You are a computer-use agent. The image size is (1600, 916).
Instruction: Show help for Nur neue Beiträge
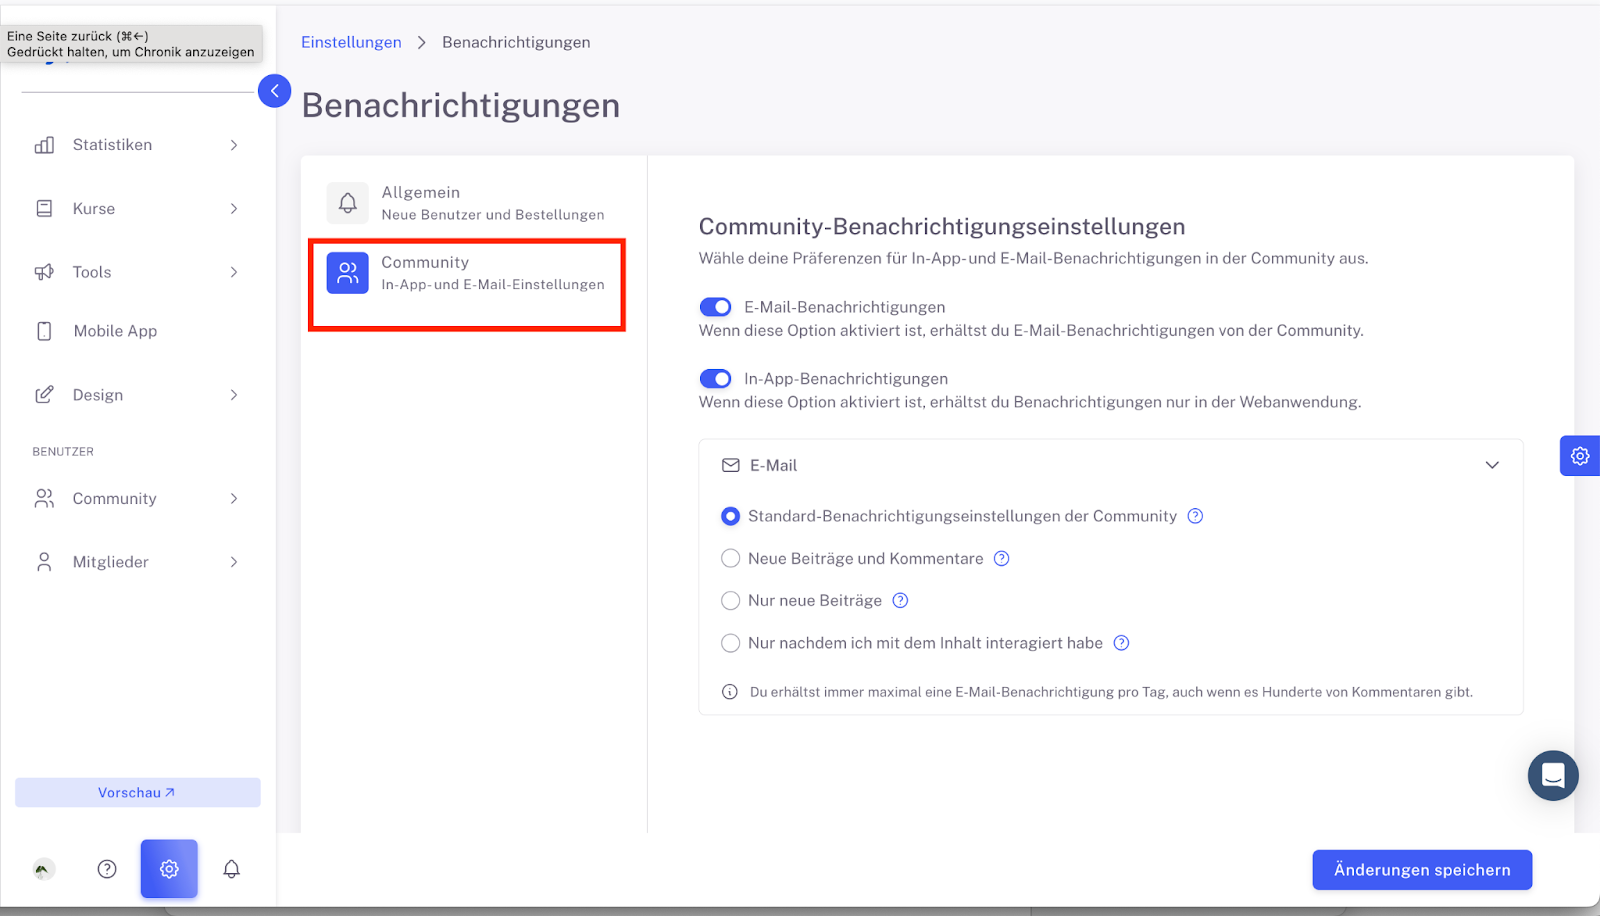(900, 600)
